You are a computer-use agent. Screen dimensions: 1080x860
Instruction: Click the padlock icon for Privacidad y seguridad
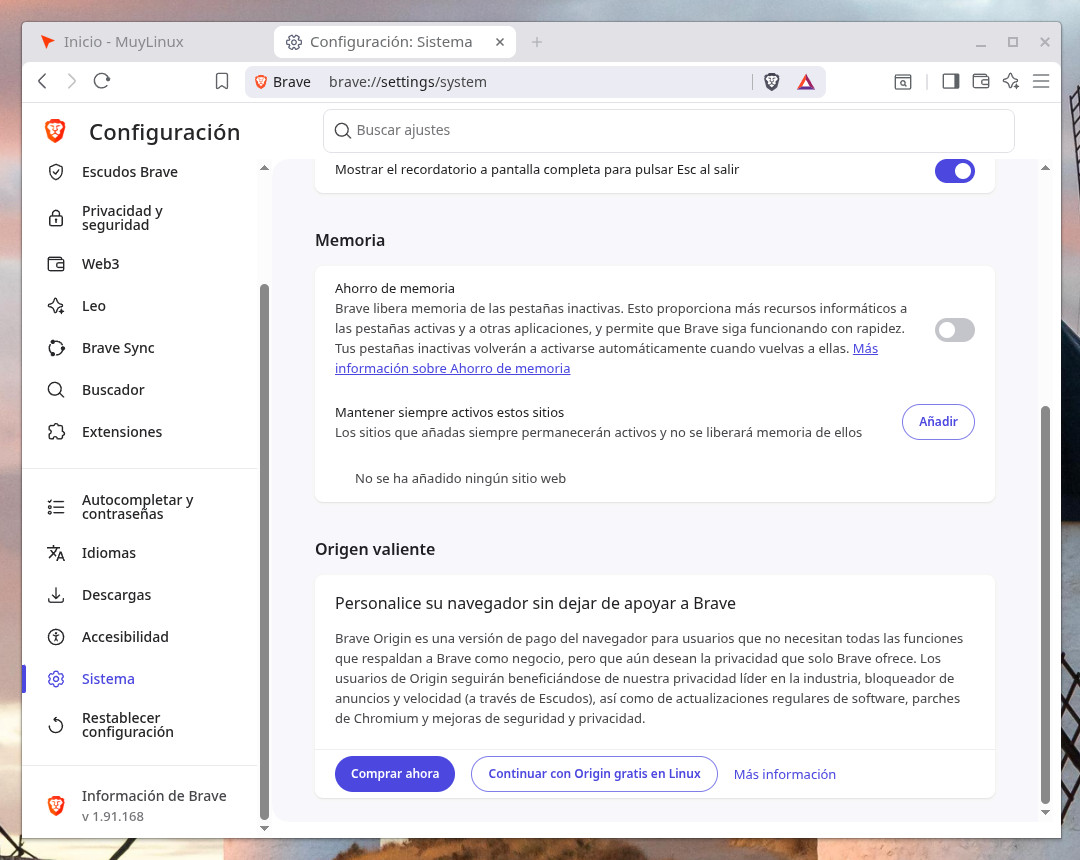[x=56, y=218]
